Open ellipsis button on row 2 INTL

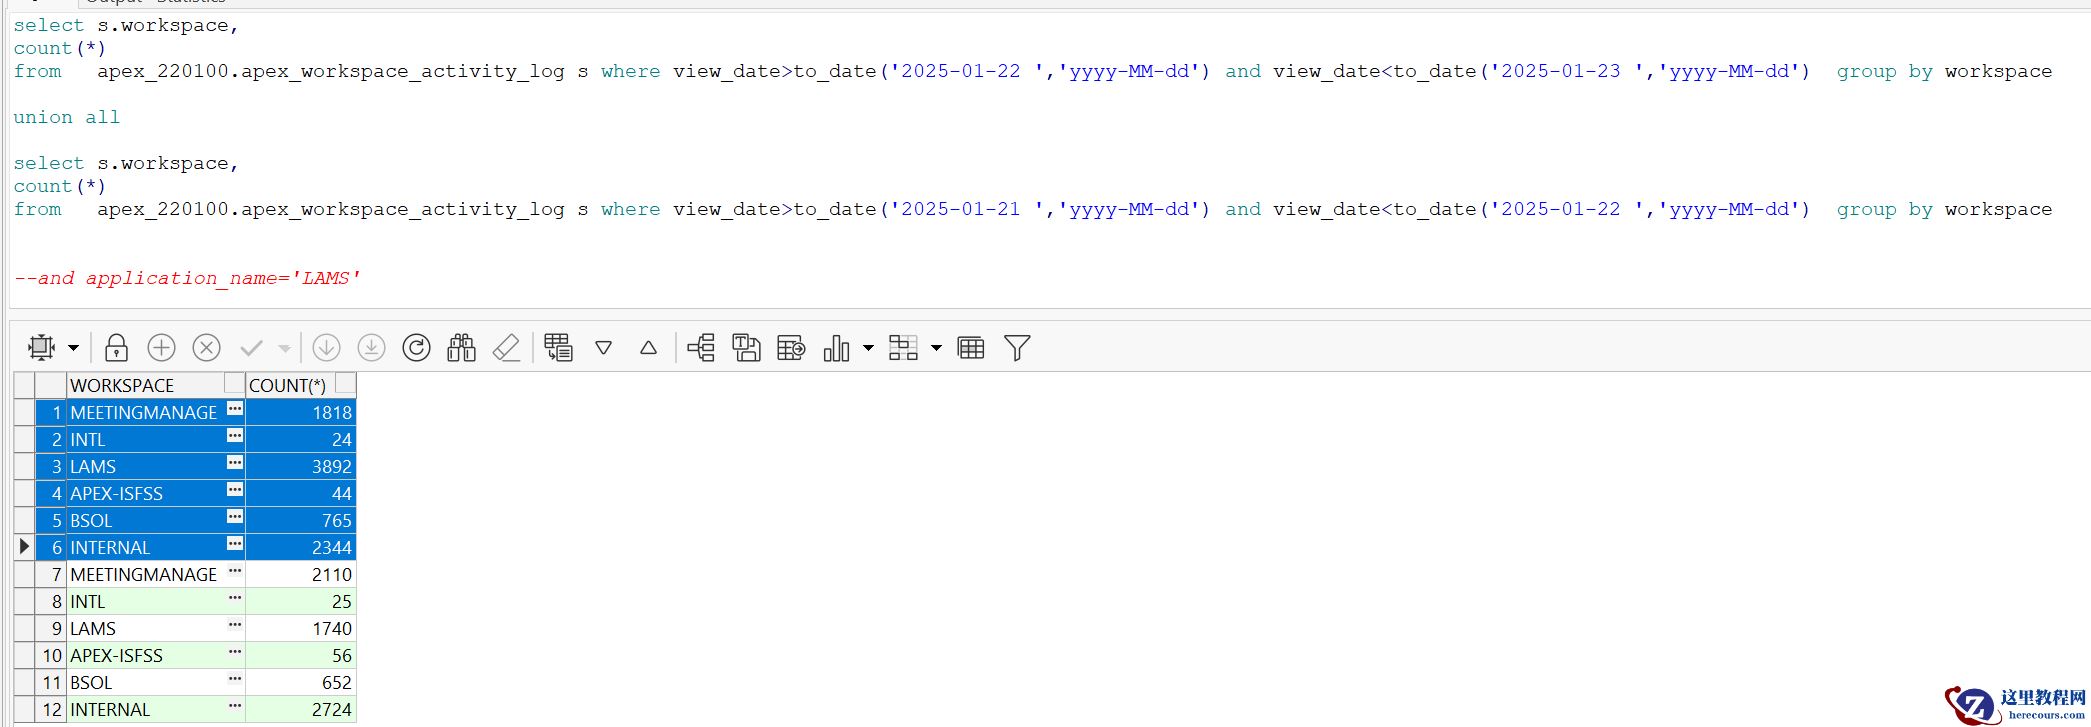click(x=235, y=435)
